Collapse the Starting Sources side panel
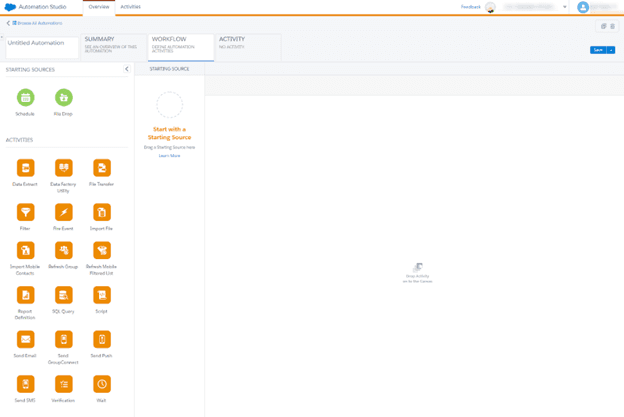This screenshot has height=417, width=624. [126, 69]
